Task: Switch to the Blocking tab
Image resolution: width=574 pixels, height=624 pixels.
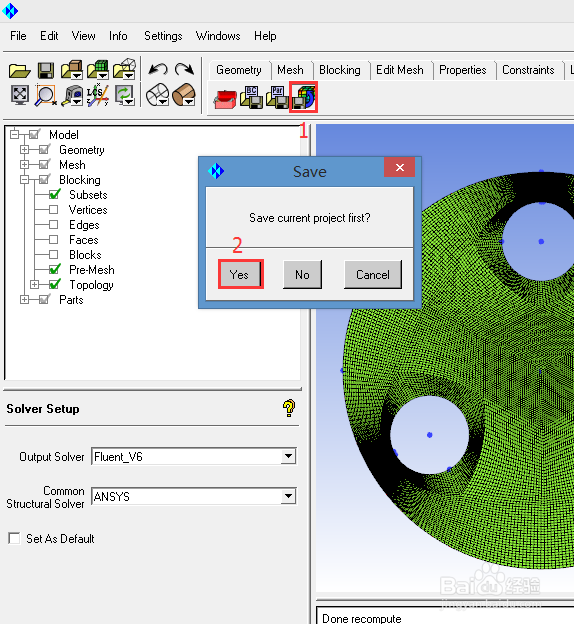Action: [340, 70]
